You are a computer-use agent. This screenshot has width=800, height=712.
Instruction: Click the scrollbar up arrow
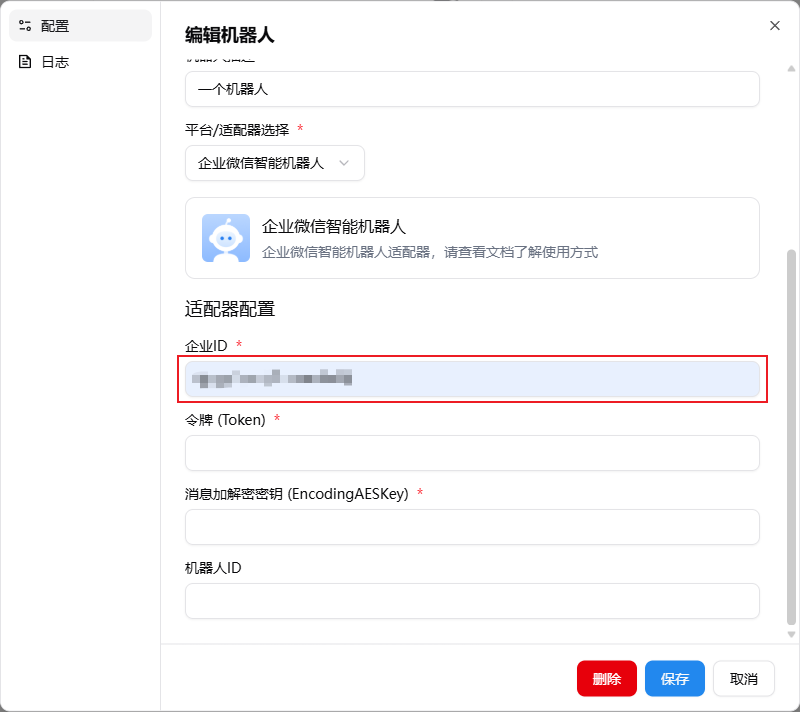click(791, 68)
